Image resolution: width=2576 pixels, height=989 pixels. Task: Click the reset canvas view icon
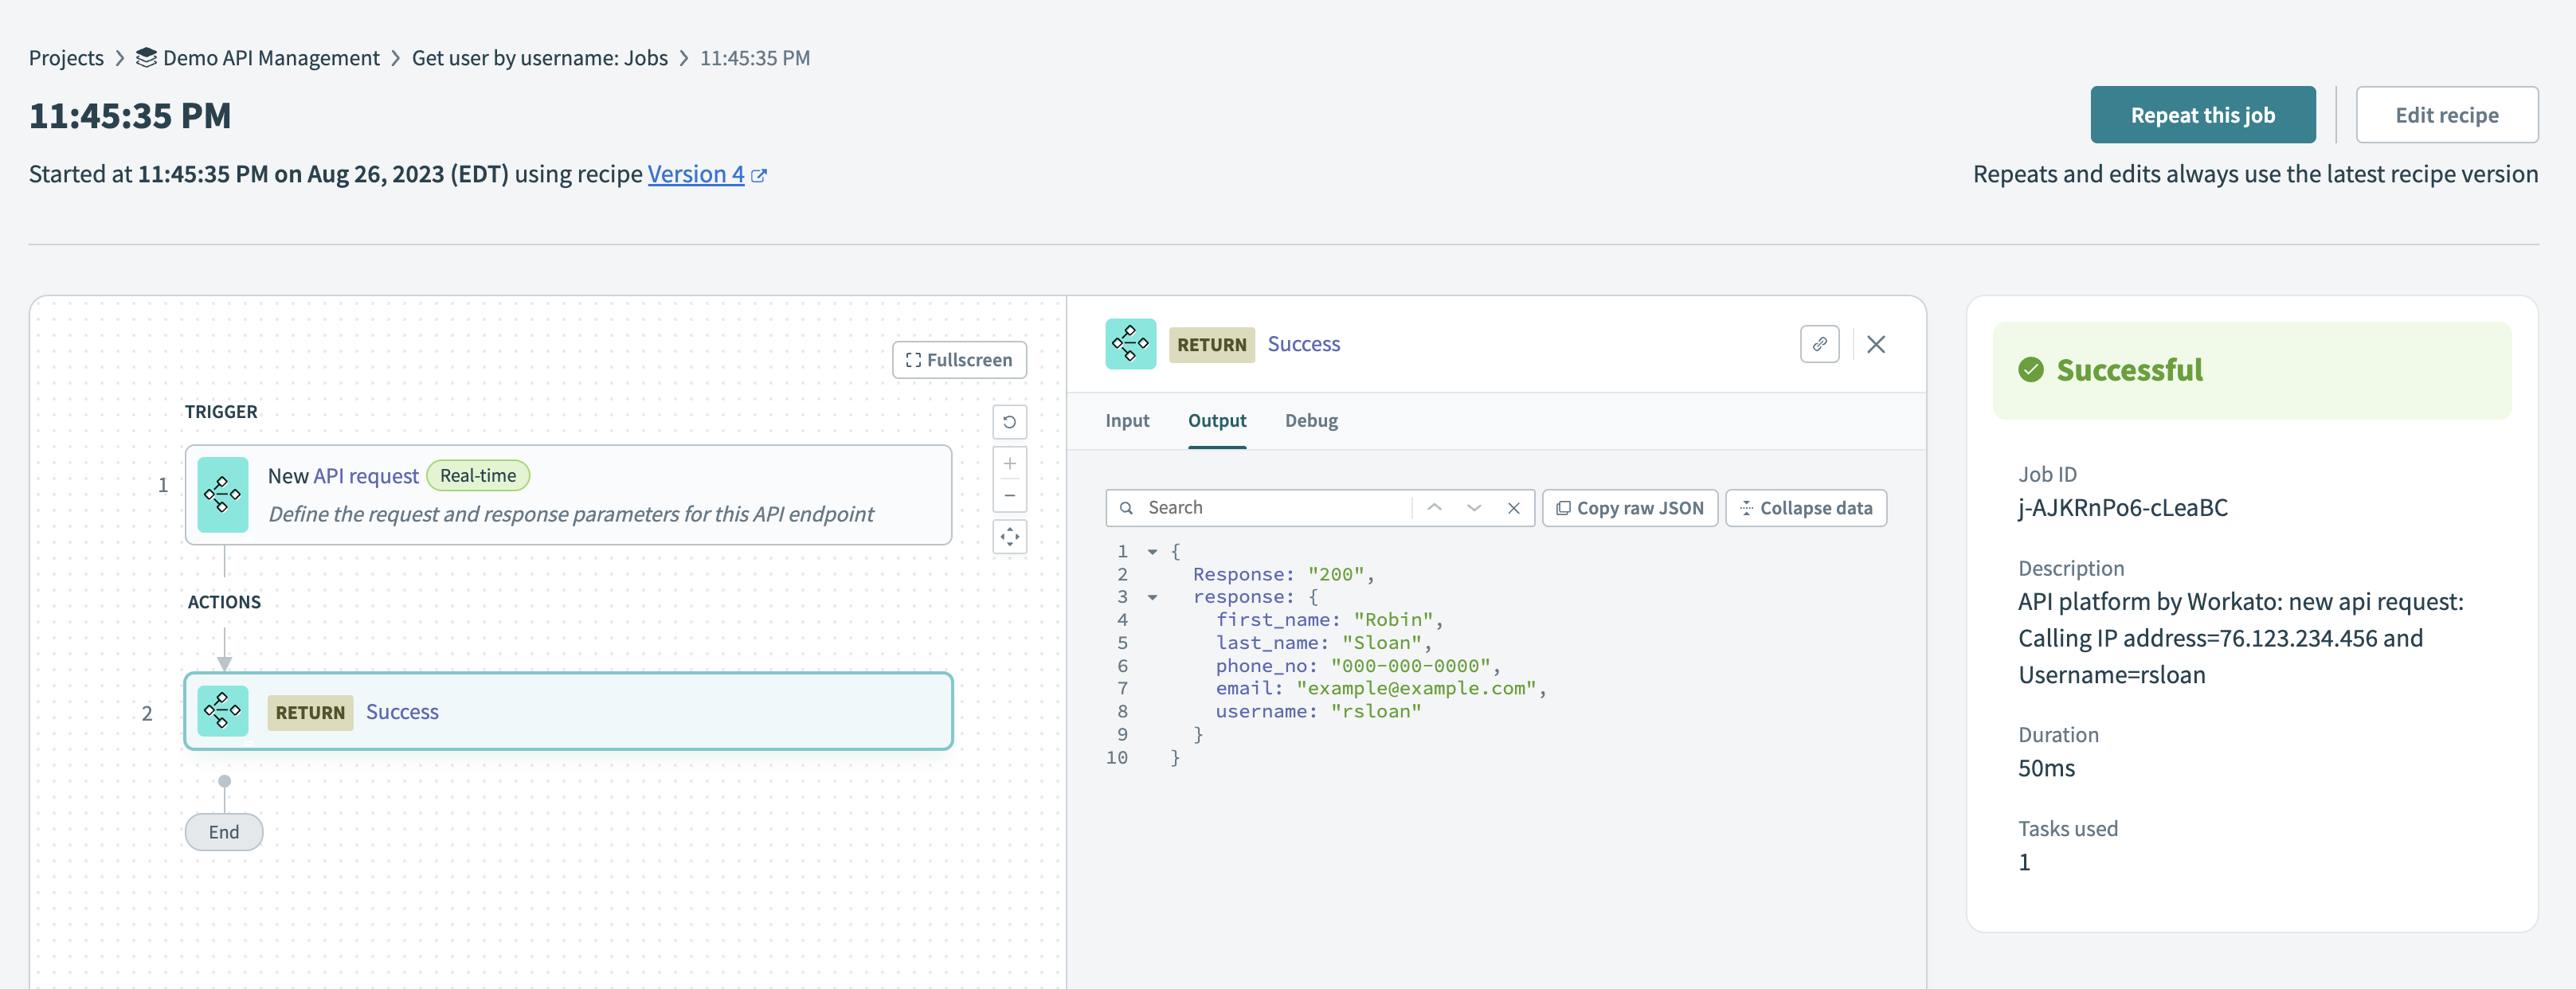click(1009, 422)
